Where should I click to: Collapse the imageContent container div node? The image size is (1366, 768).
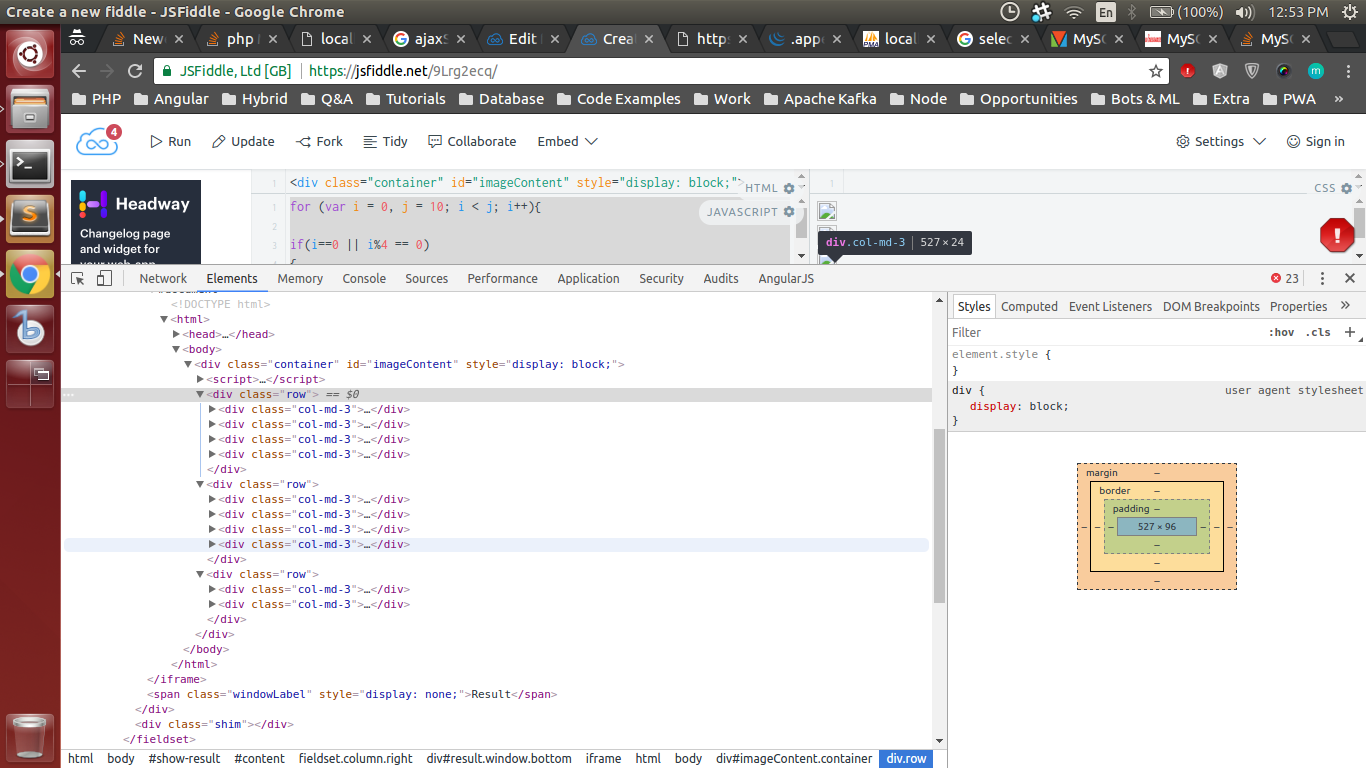tap(188, 364)
